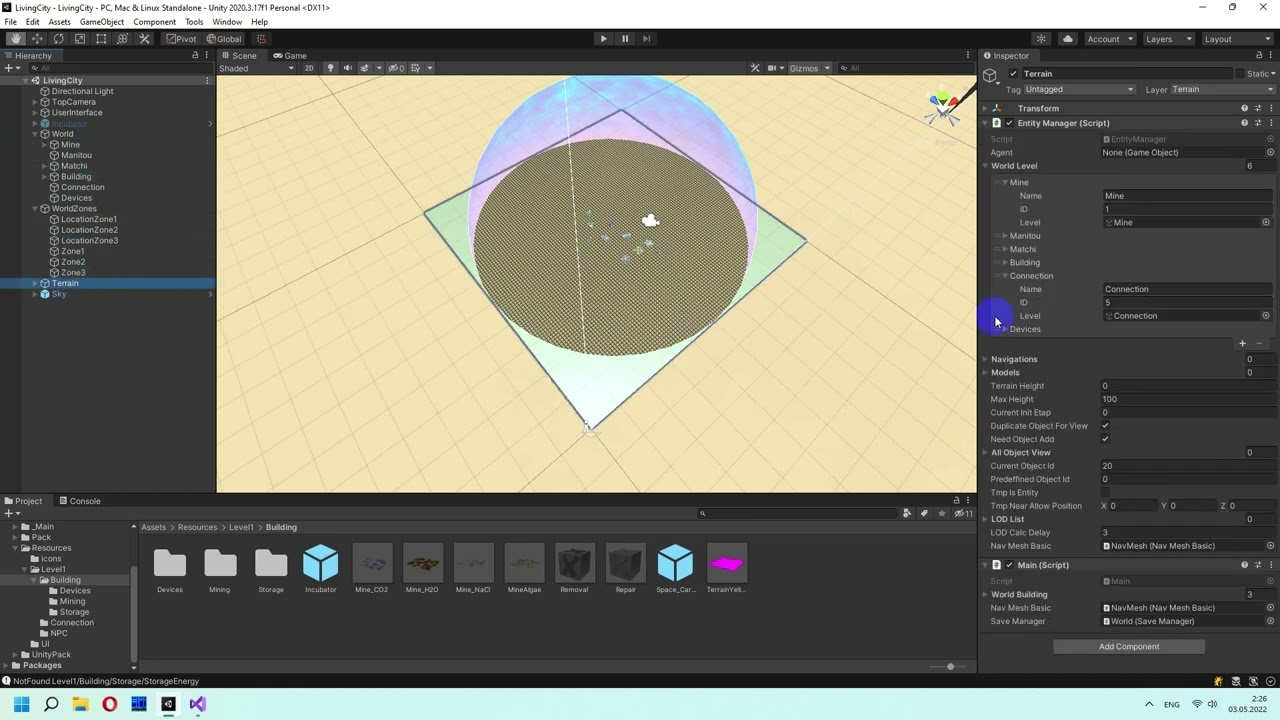Switch to the Console tab

pos(79,501)
